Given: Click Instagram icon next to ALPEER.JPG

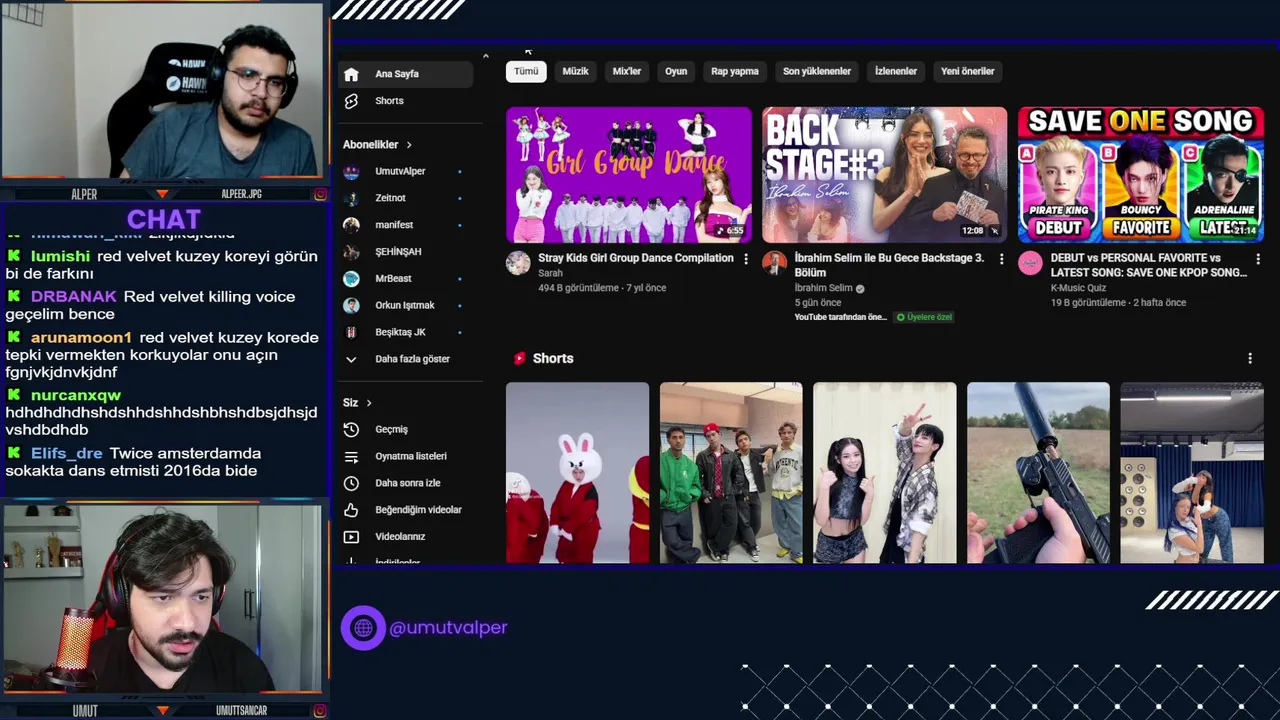Looking at the screenshot, I should coord(320,194).
